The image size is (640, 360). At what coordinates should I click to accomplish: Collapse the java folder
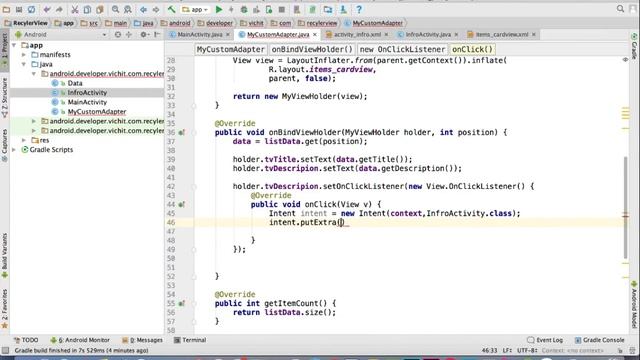coord(24,64)
